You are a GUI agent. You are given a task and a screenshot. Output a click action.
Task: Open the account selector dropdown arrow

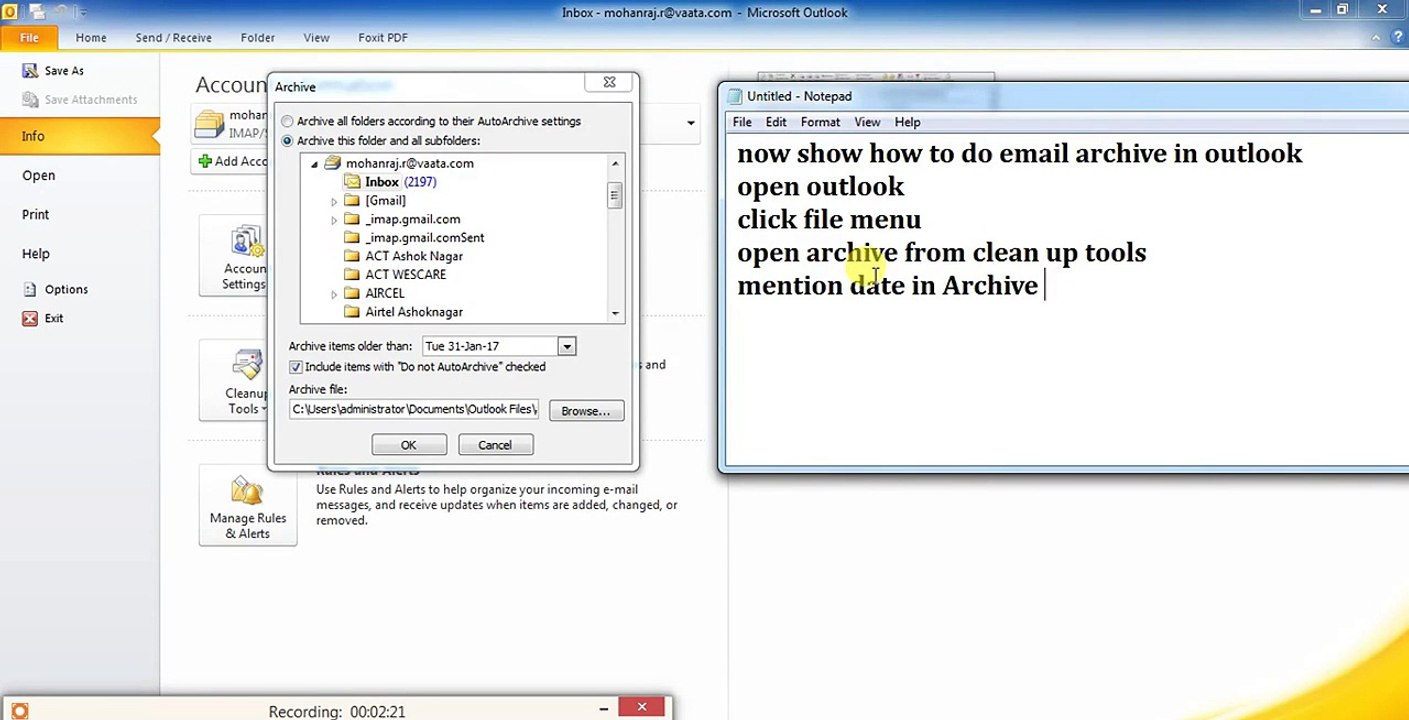point(691,123)
